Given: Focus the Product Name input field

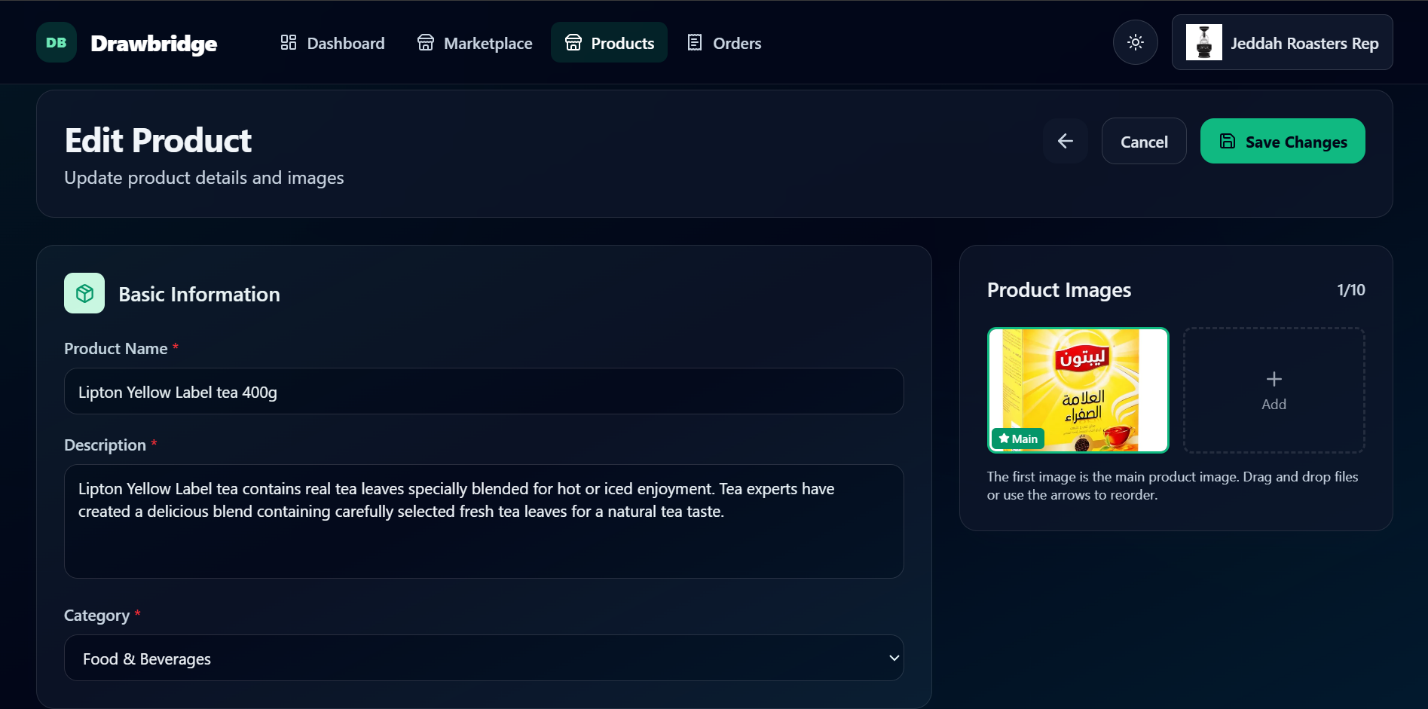Looking at the screenshot, I should click(484, 392).
